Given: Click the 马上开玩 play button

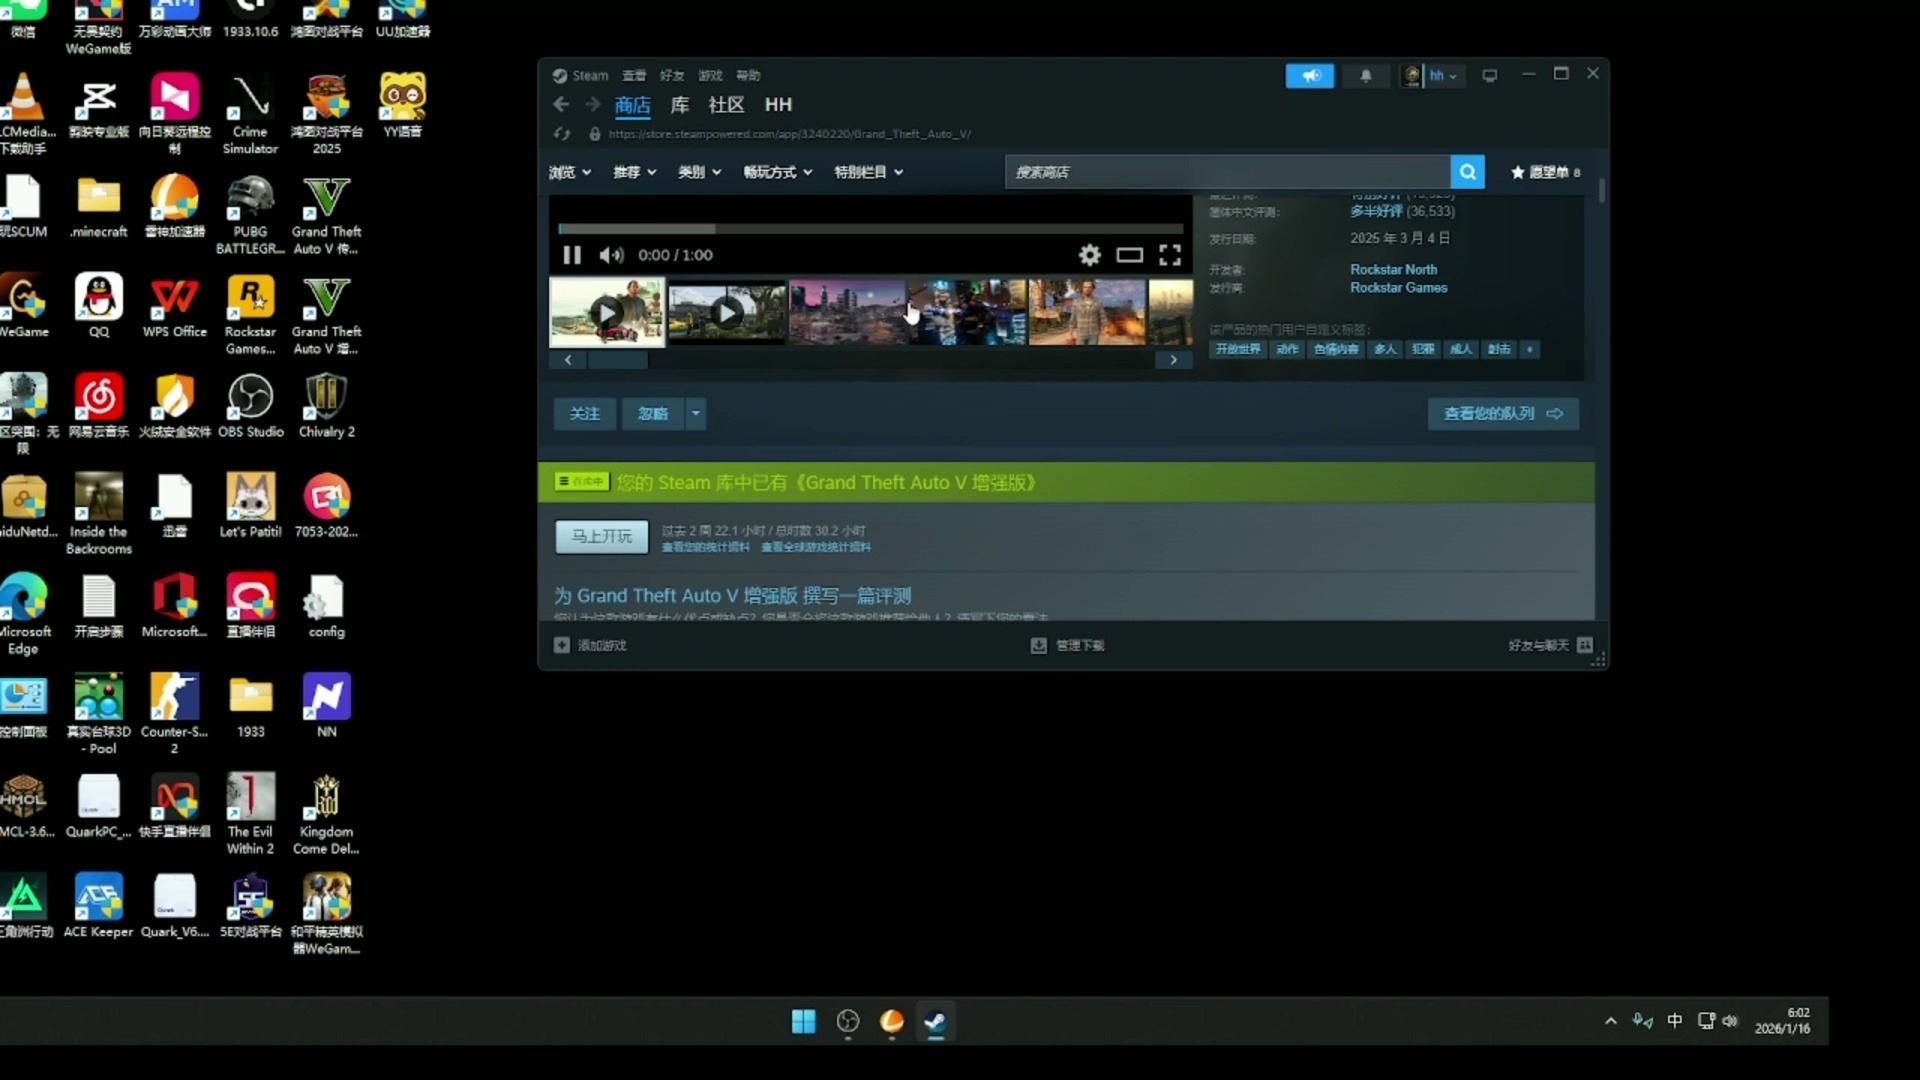Looking at the screenshot, I should (601, 537).
